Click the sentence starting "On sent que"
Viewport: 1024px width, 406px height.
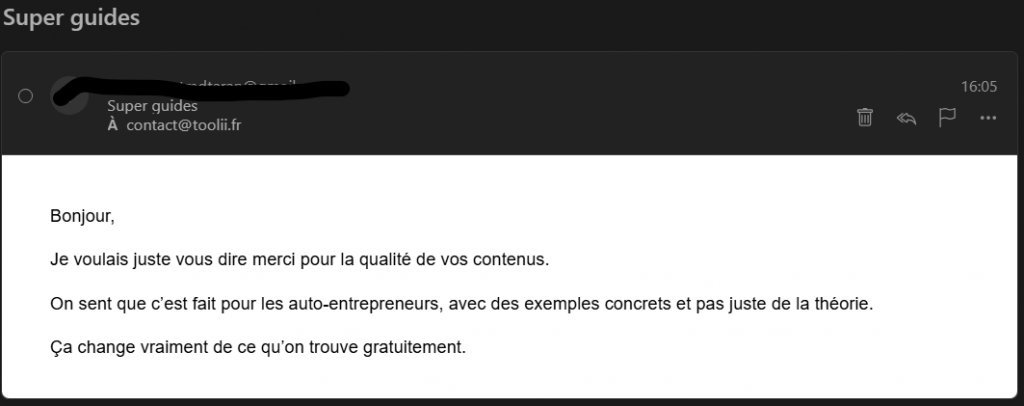(x=461, y=303)
